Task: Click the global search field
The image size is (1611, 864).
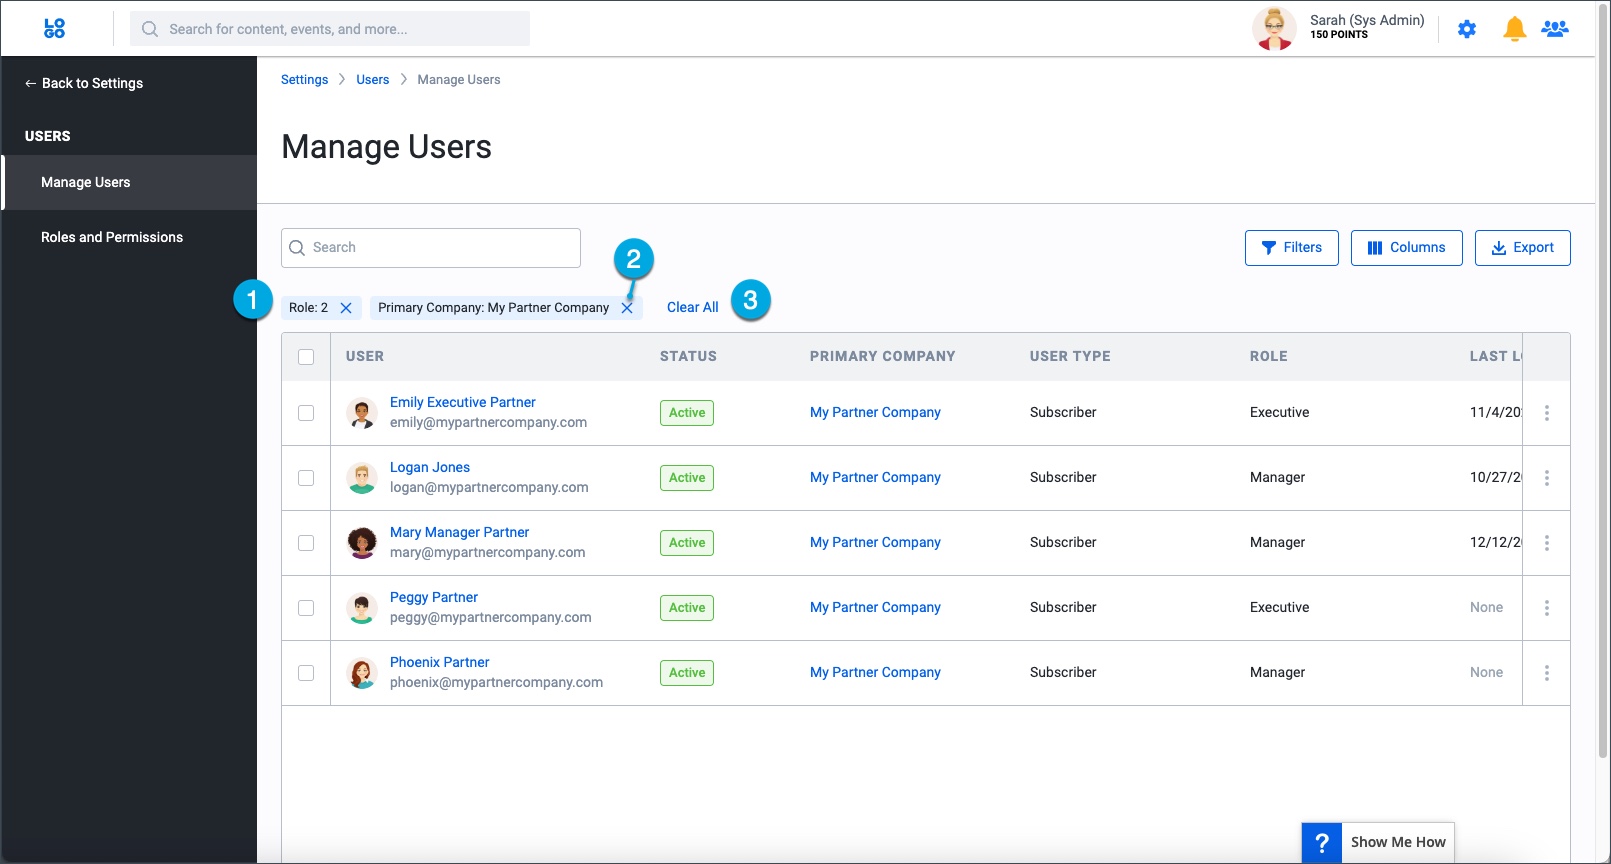Action: (x=330, y=29)
